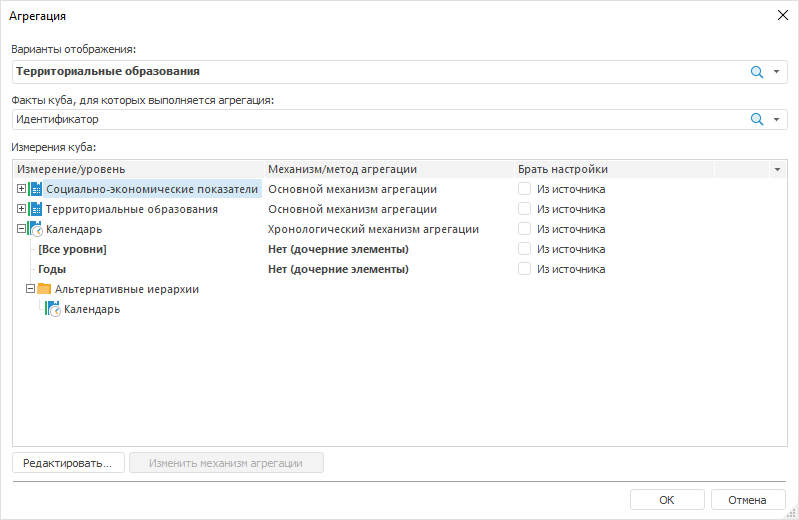The width and height of the screenshot is (799, 520).
Task: Check Из источника for Территориальные образования
Action: click(x=524, y=209)
